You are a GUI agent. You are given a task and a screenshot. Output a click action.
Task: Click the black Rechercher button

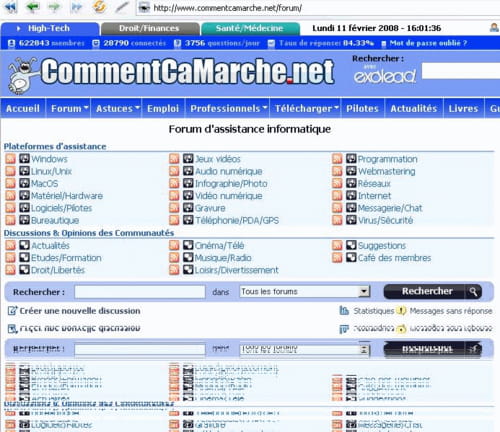(x=433, y=292)
